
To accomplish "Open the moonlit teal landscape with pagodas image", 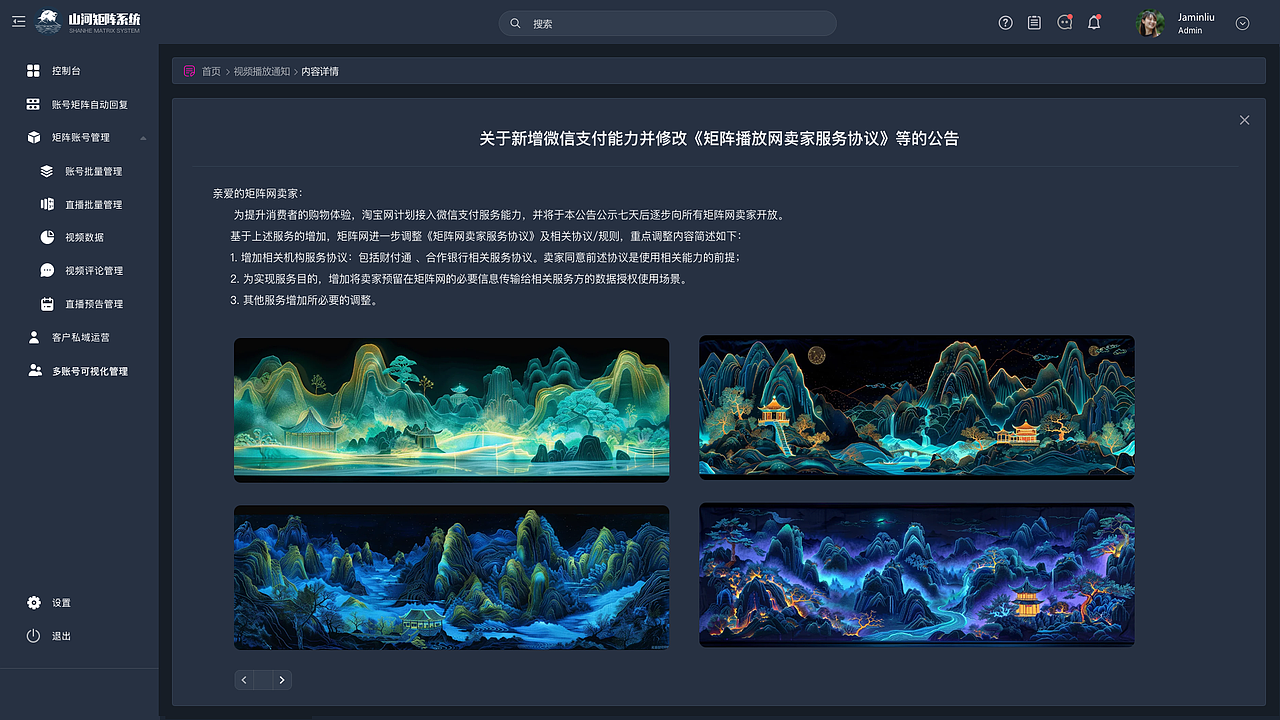I will pyautogui.click(x=917, y=407).
